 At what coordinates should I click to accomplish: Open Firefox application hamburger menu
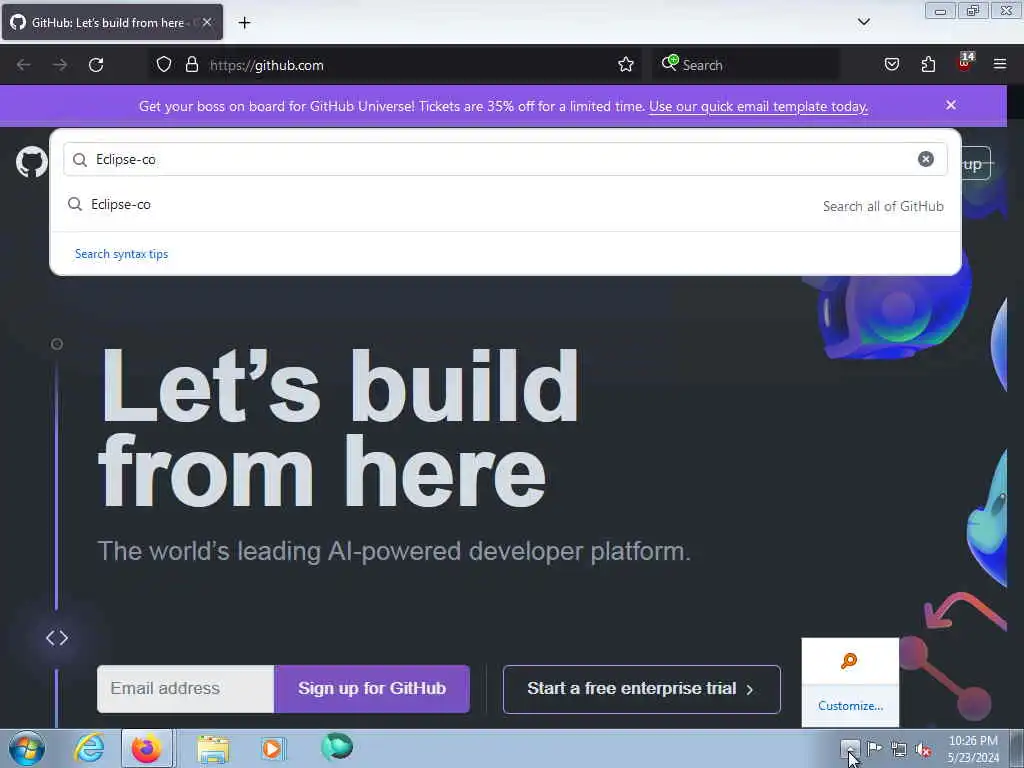[x=999, y=64]
